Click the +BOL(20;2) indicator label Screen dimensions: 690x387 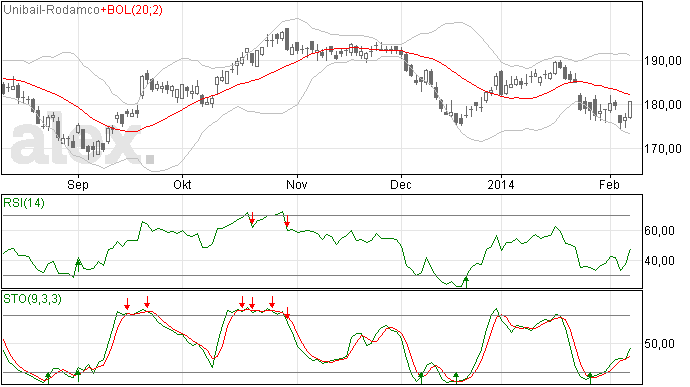(x=132, y=10)
